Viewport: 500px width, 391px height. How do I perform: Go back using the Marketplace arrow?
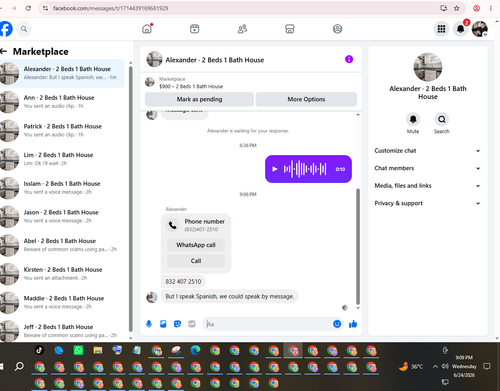4,51
